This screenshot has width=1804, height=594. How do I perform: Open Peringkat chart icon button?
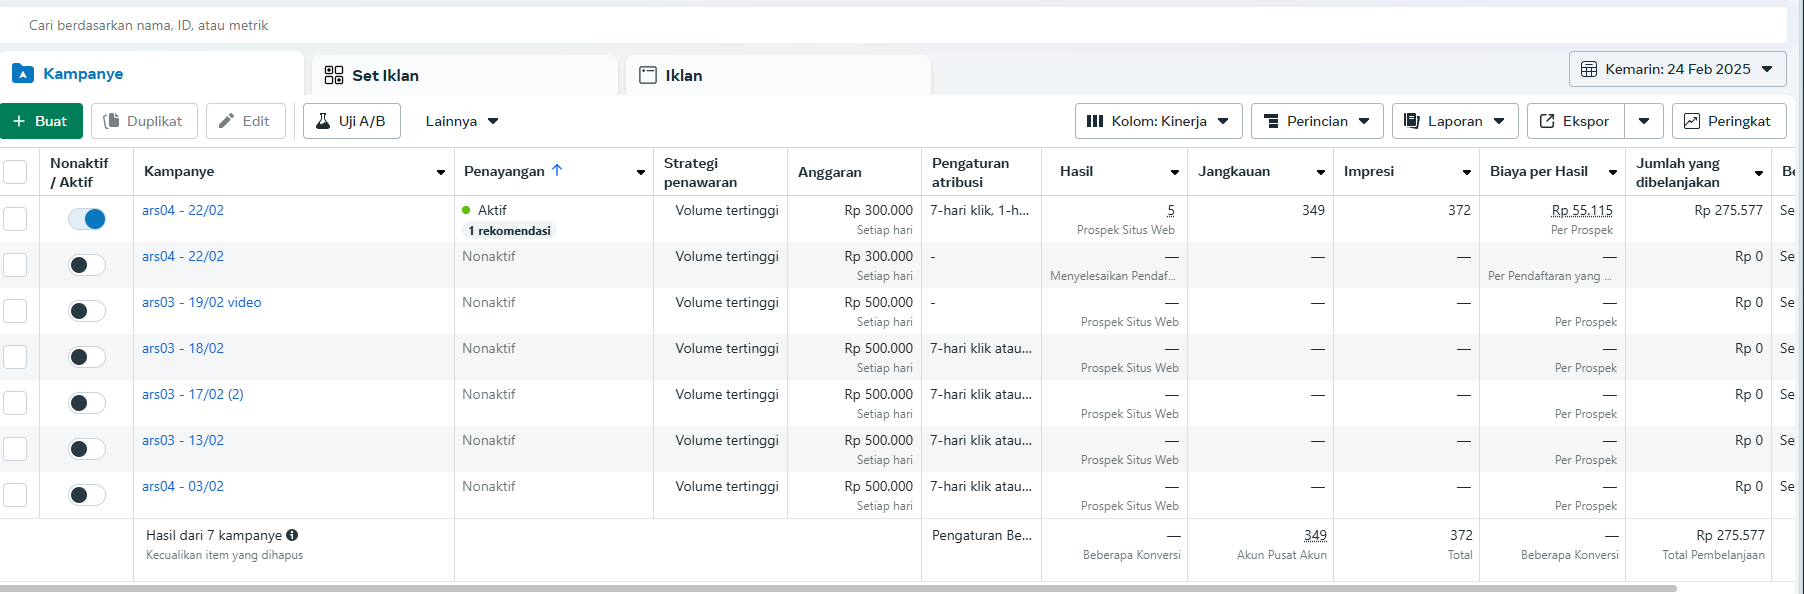[x=1692, y=121]
